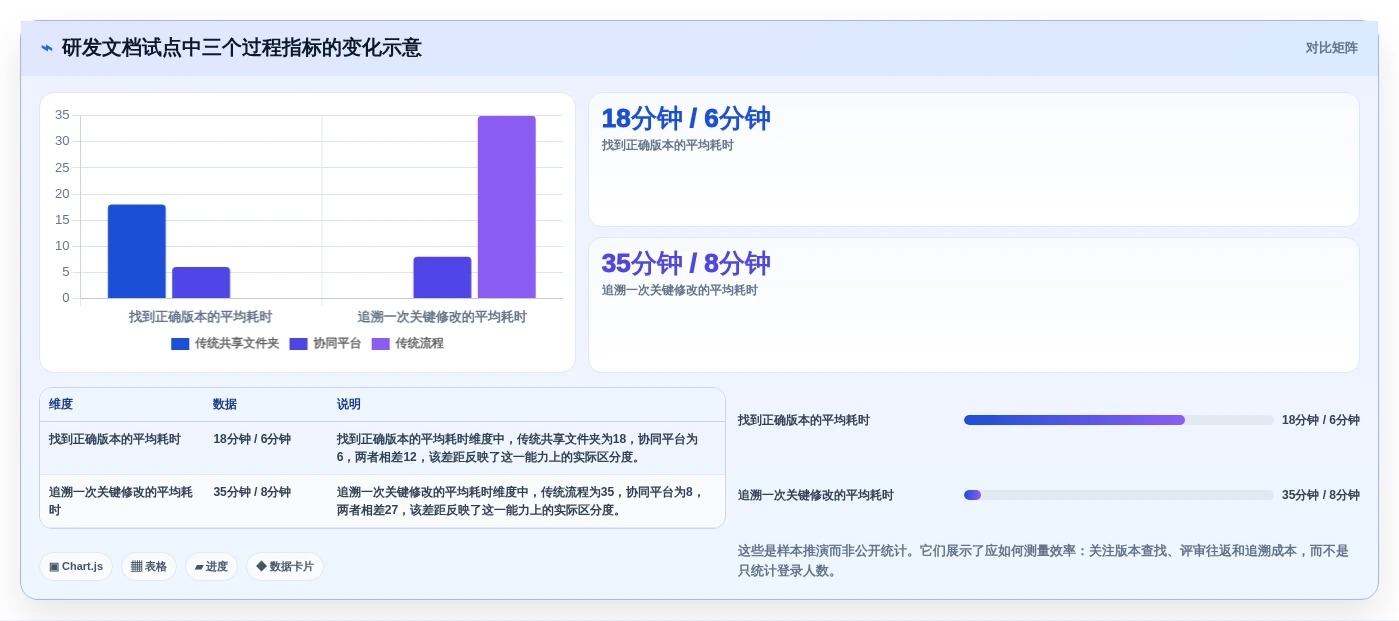Click the tall purple 35 bar in chart

coord(506,207)
